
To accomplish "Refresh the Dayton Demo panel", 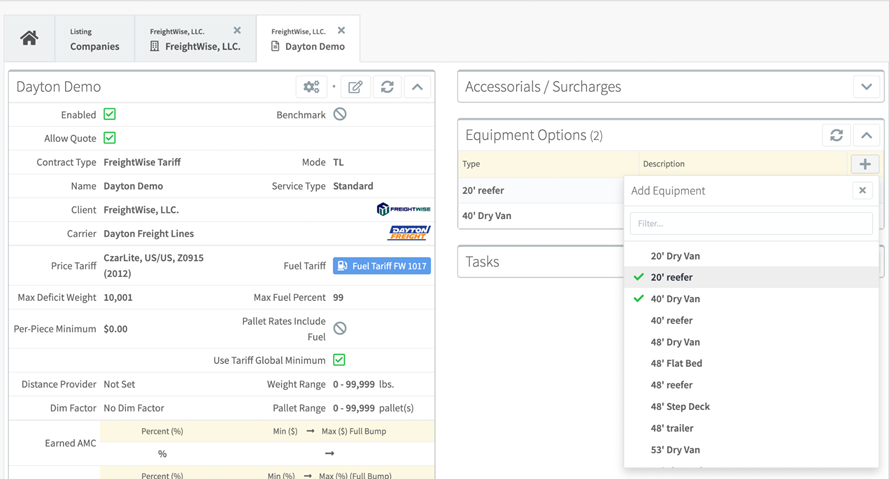I will point(387,87).
